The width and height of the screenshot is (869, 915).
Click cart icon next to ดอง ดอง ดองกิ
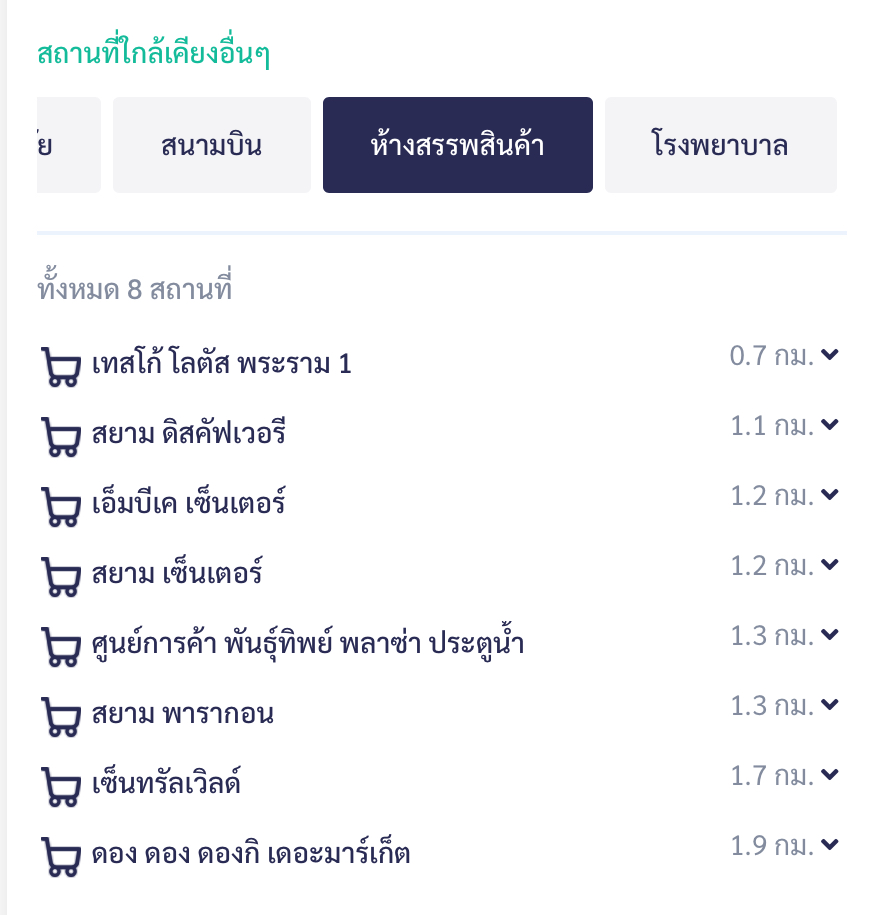point(60,857)
